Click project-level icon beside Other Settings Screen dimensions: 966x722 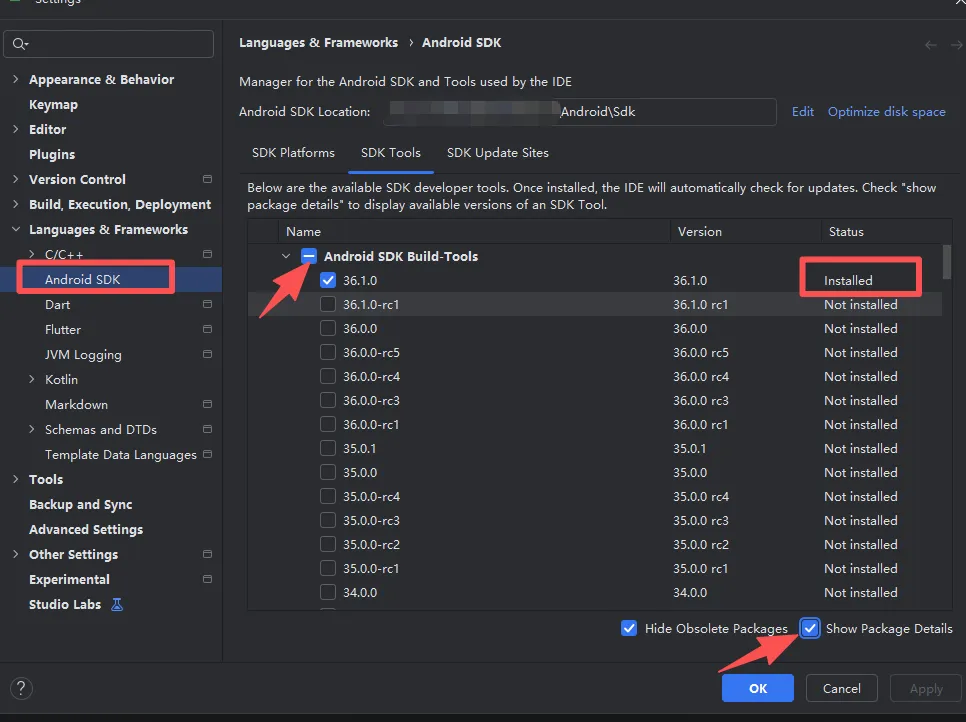coord(207,554)
